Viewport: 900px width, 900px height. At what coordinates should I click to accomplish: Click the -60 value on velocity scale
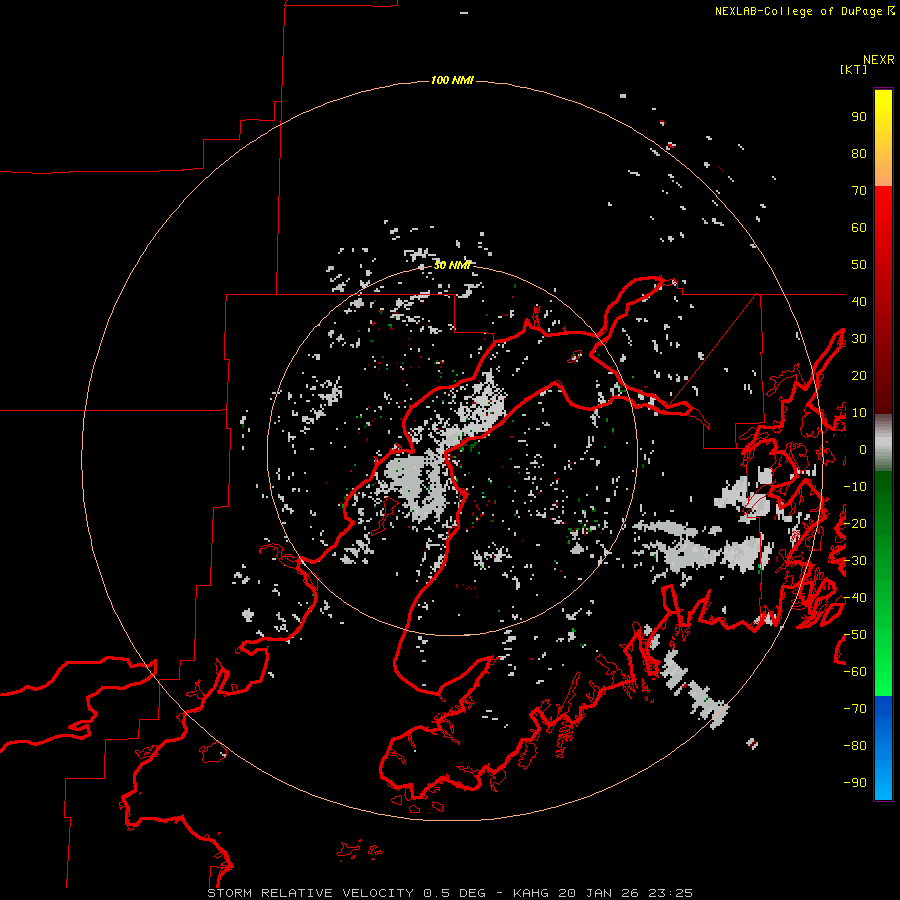(855, 672)
